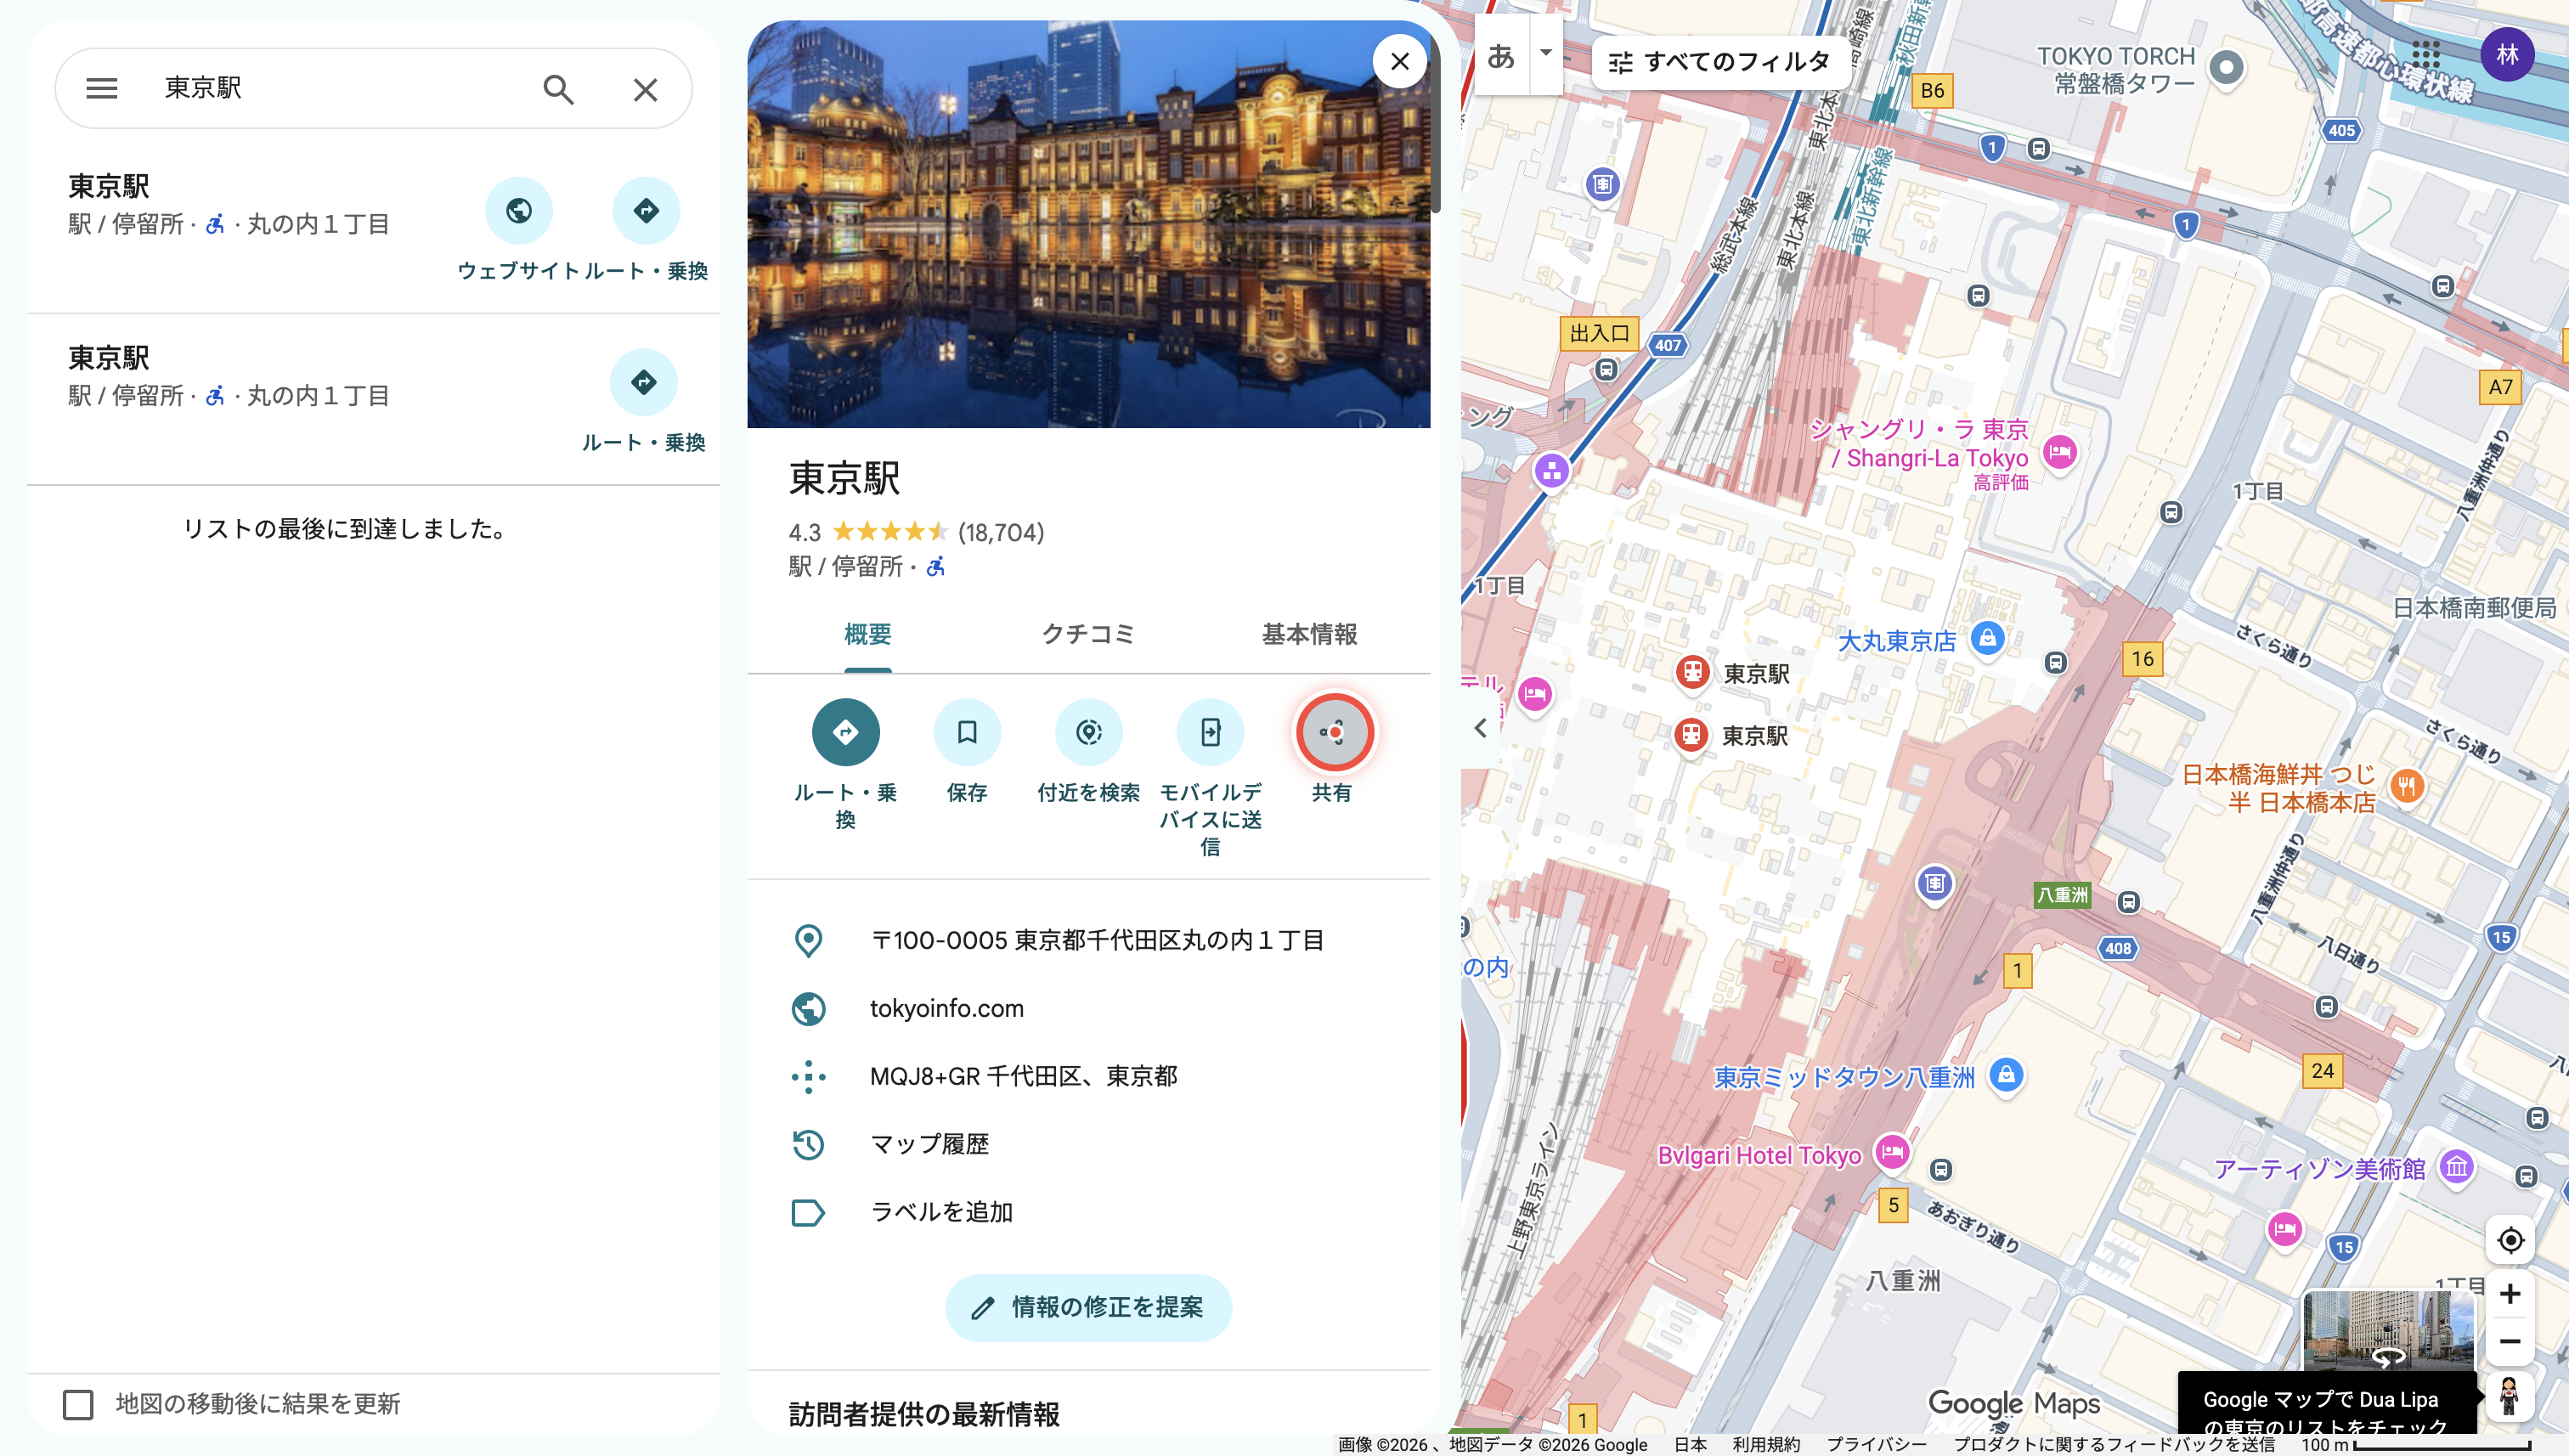2569x1456 pixels.
Task: Click プロダクトに関するフィードバックを送信 link
Action: 2115,1445
